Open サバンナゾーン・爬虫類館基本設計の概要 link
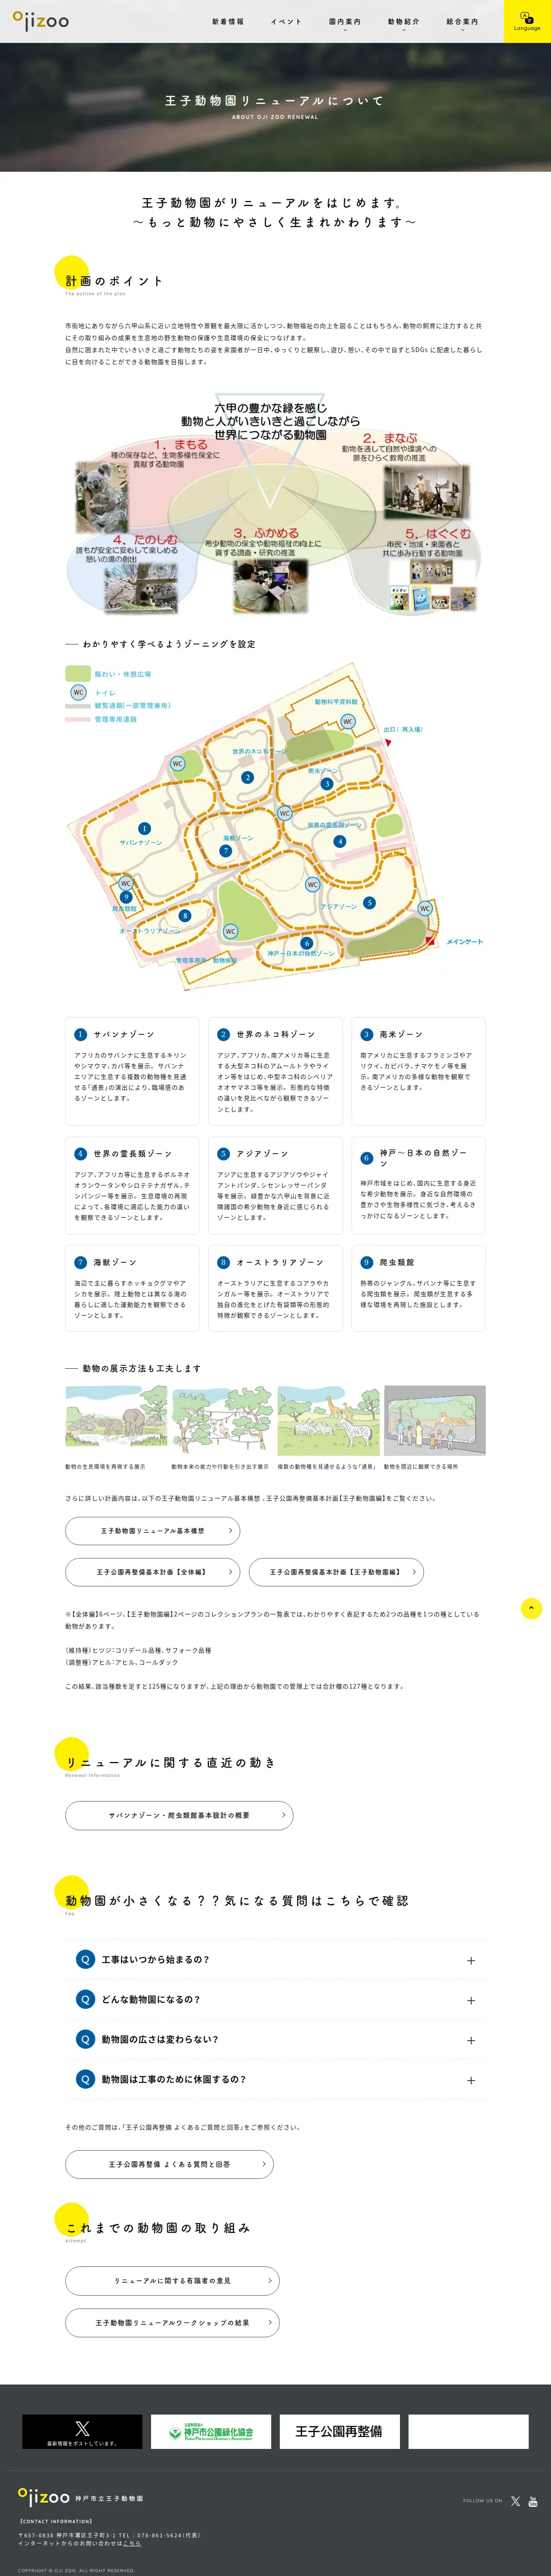 (x=179, y=1814)
